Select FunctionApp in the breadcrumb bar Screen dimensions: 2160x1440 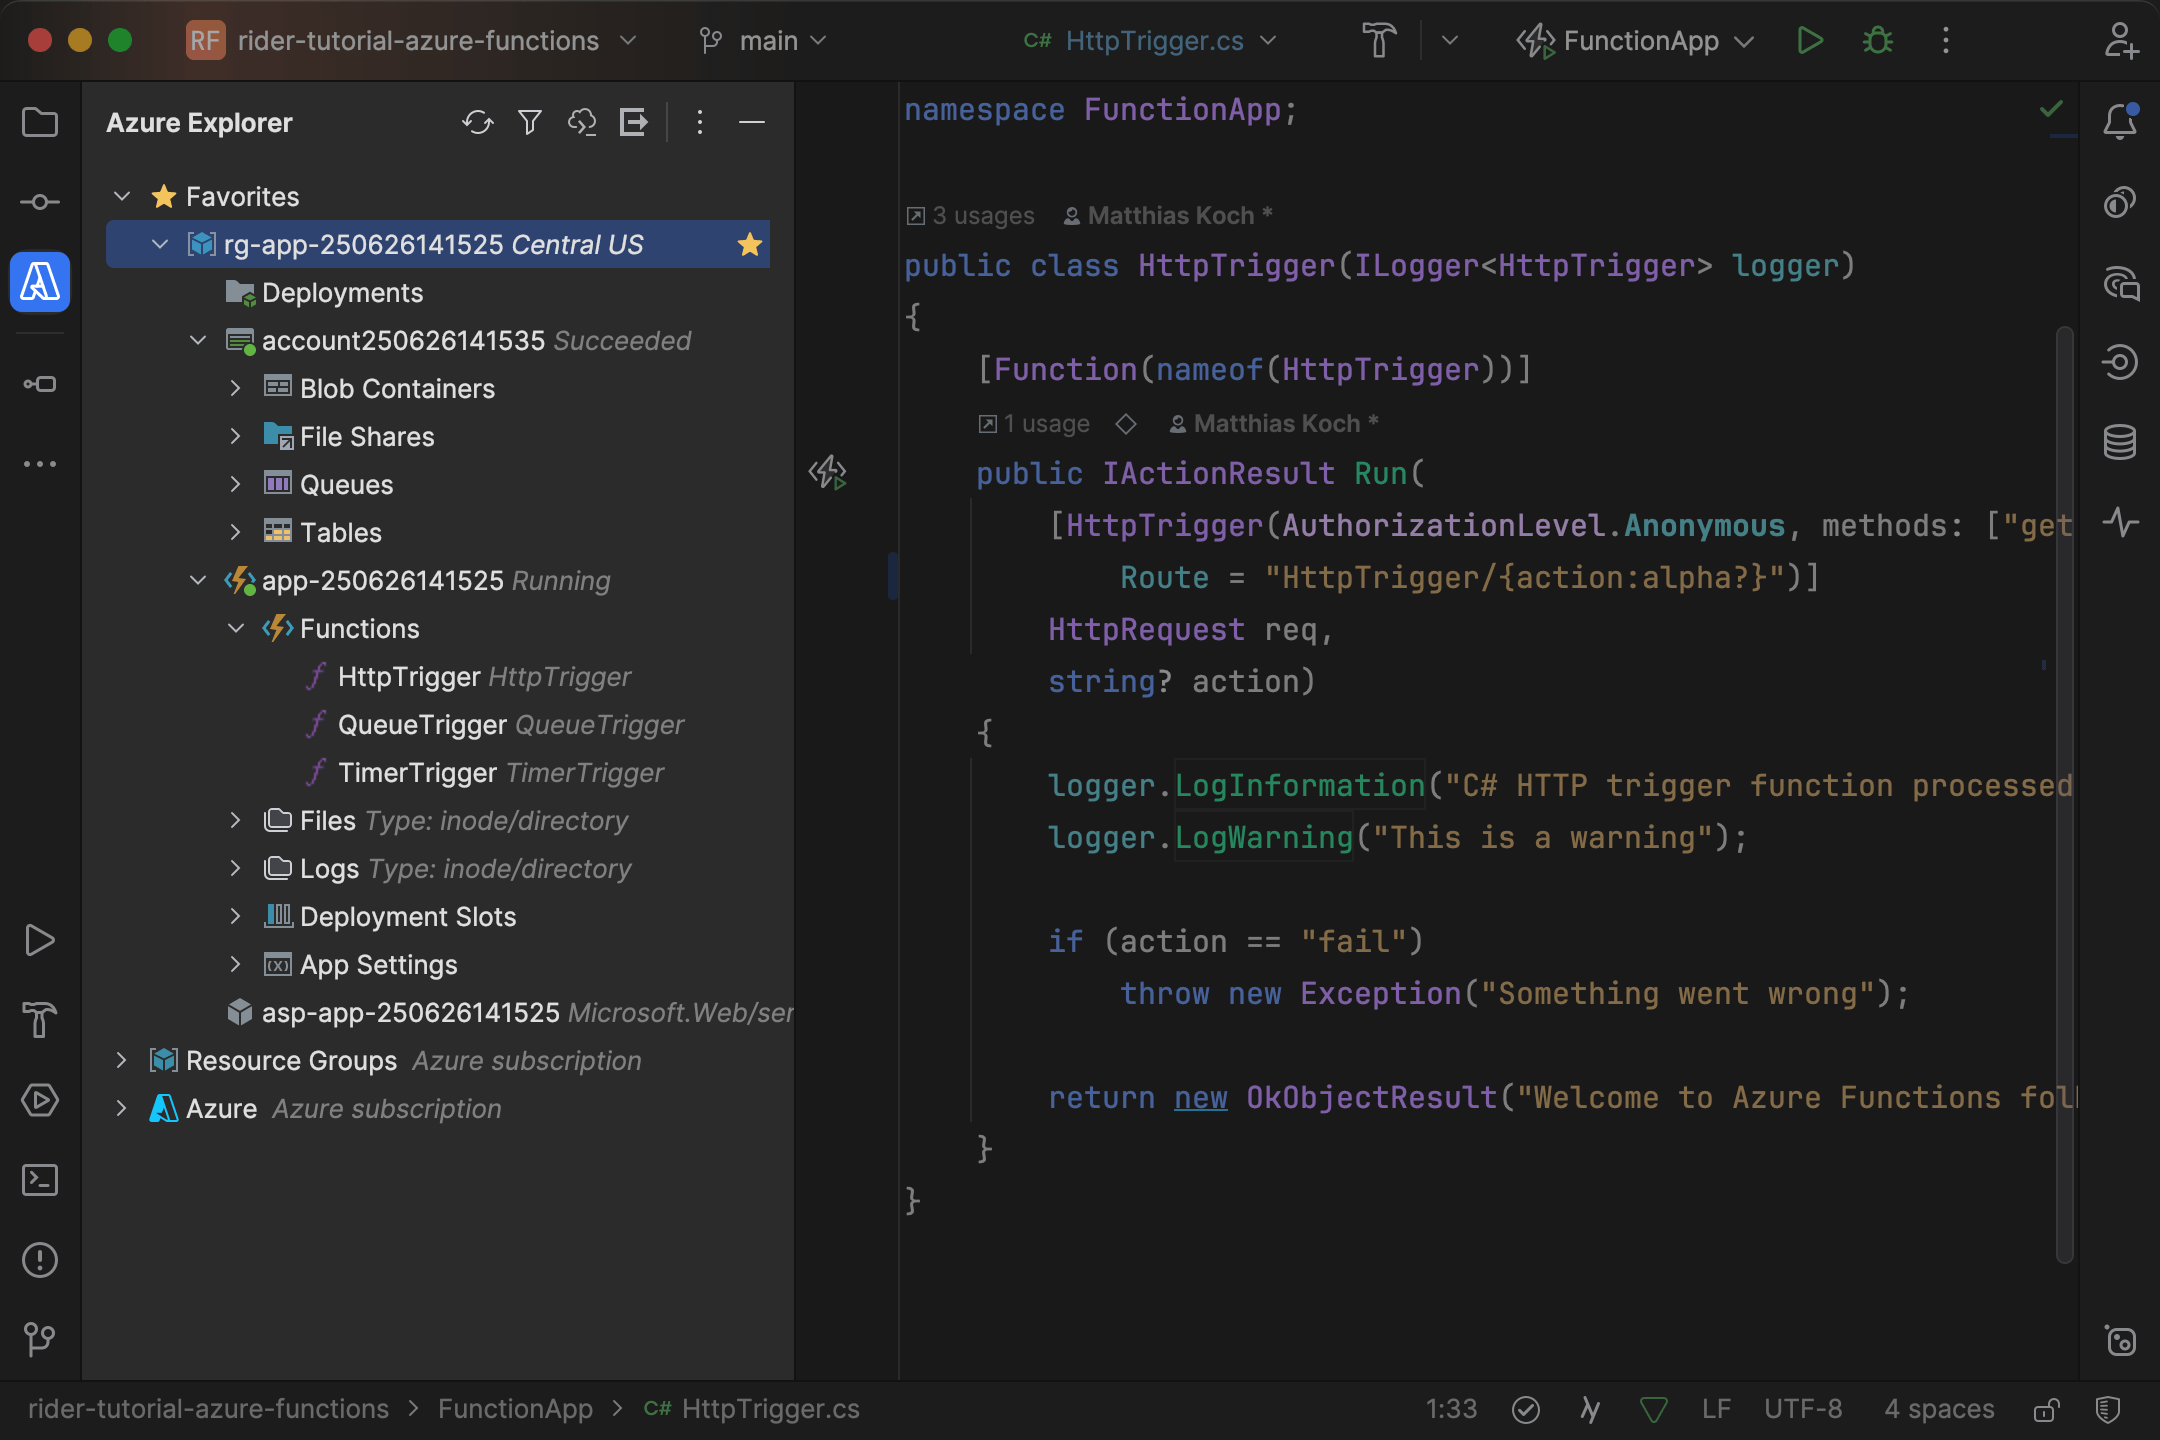514,1409
